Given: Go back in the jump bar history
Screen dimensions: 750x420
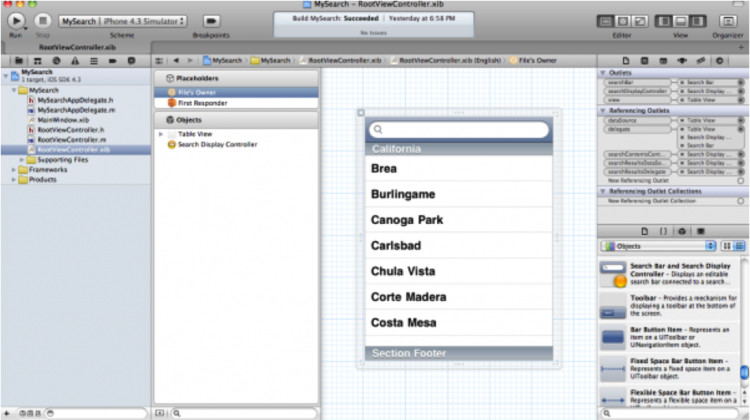Looking at the screenshot, I should pyautogui.click(x=176, y=61).
